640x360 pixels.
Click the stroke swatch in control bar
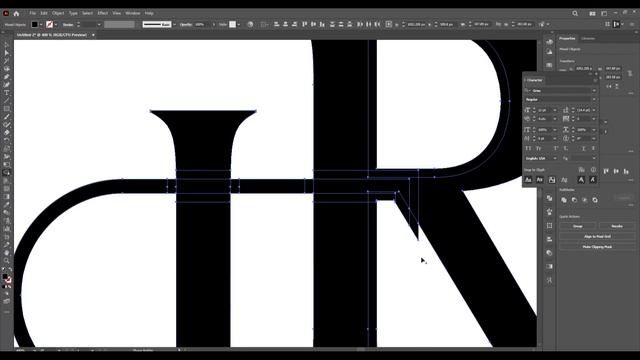coord(49,24)
